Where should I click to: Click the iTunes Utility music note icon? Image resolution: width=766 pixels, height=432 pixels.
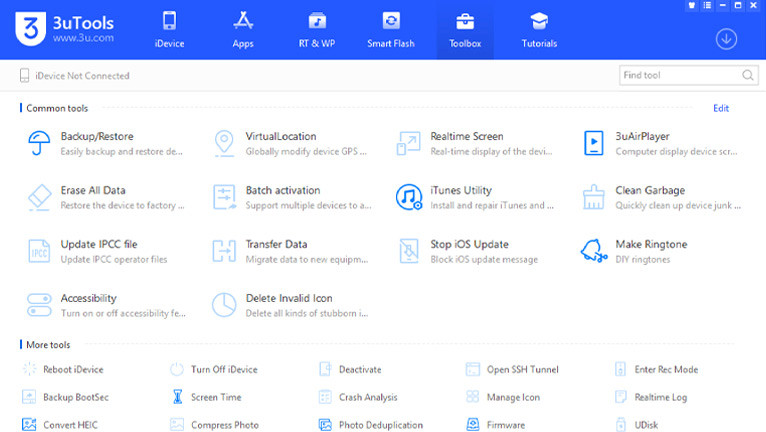pyautogui.click(x=409, y=197)
